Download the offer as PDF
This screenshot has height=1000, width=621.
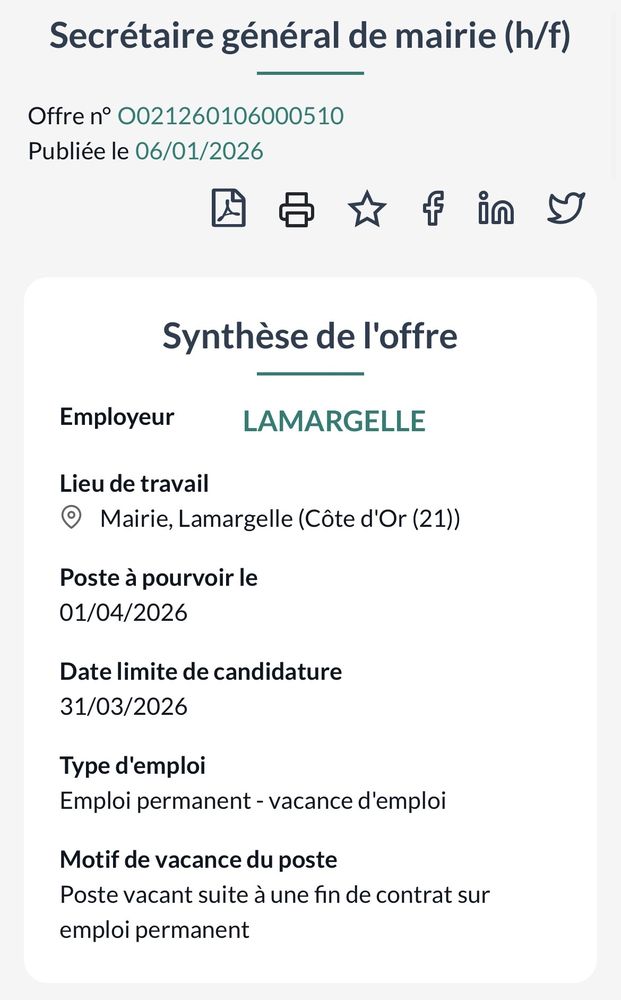(229, 209)
